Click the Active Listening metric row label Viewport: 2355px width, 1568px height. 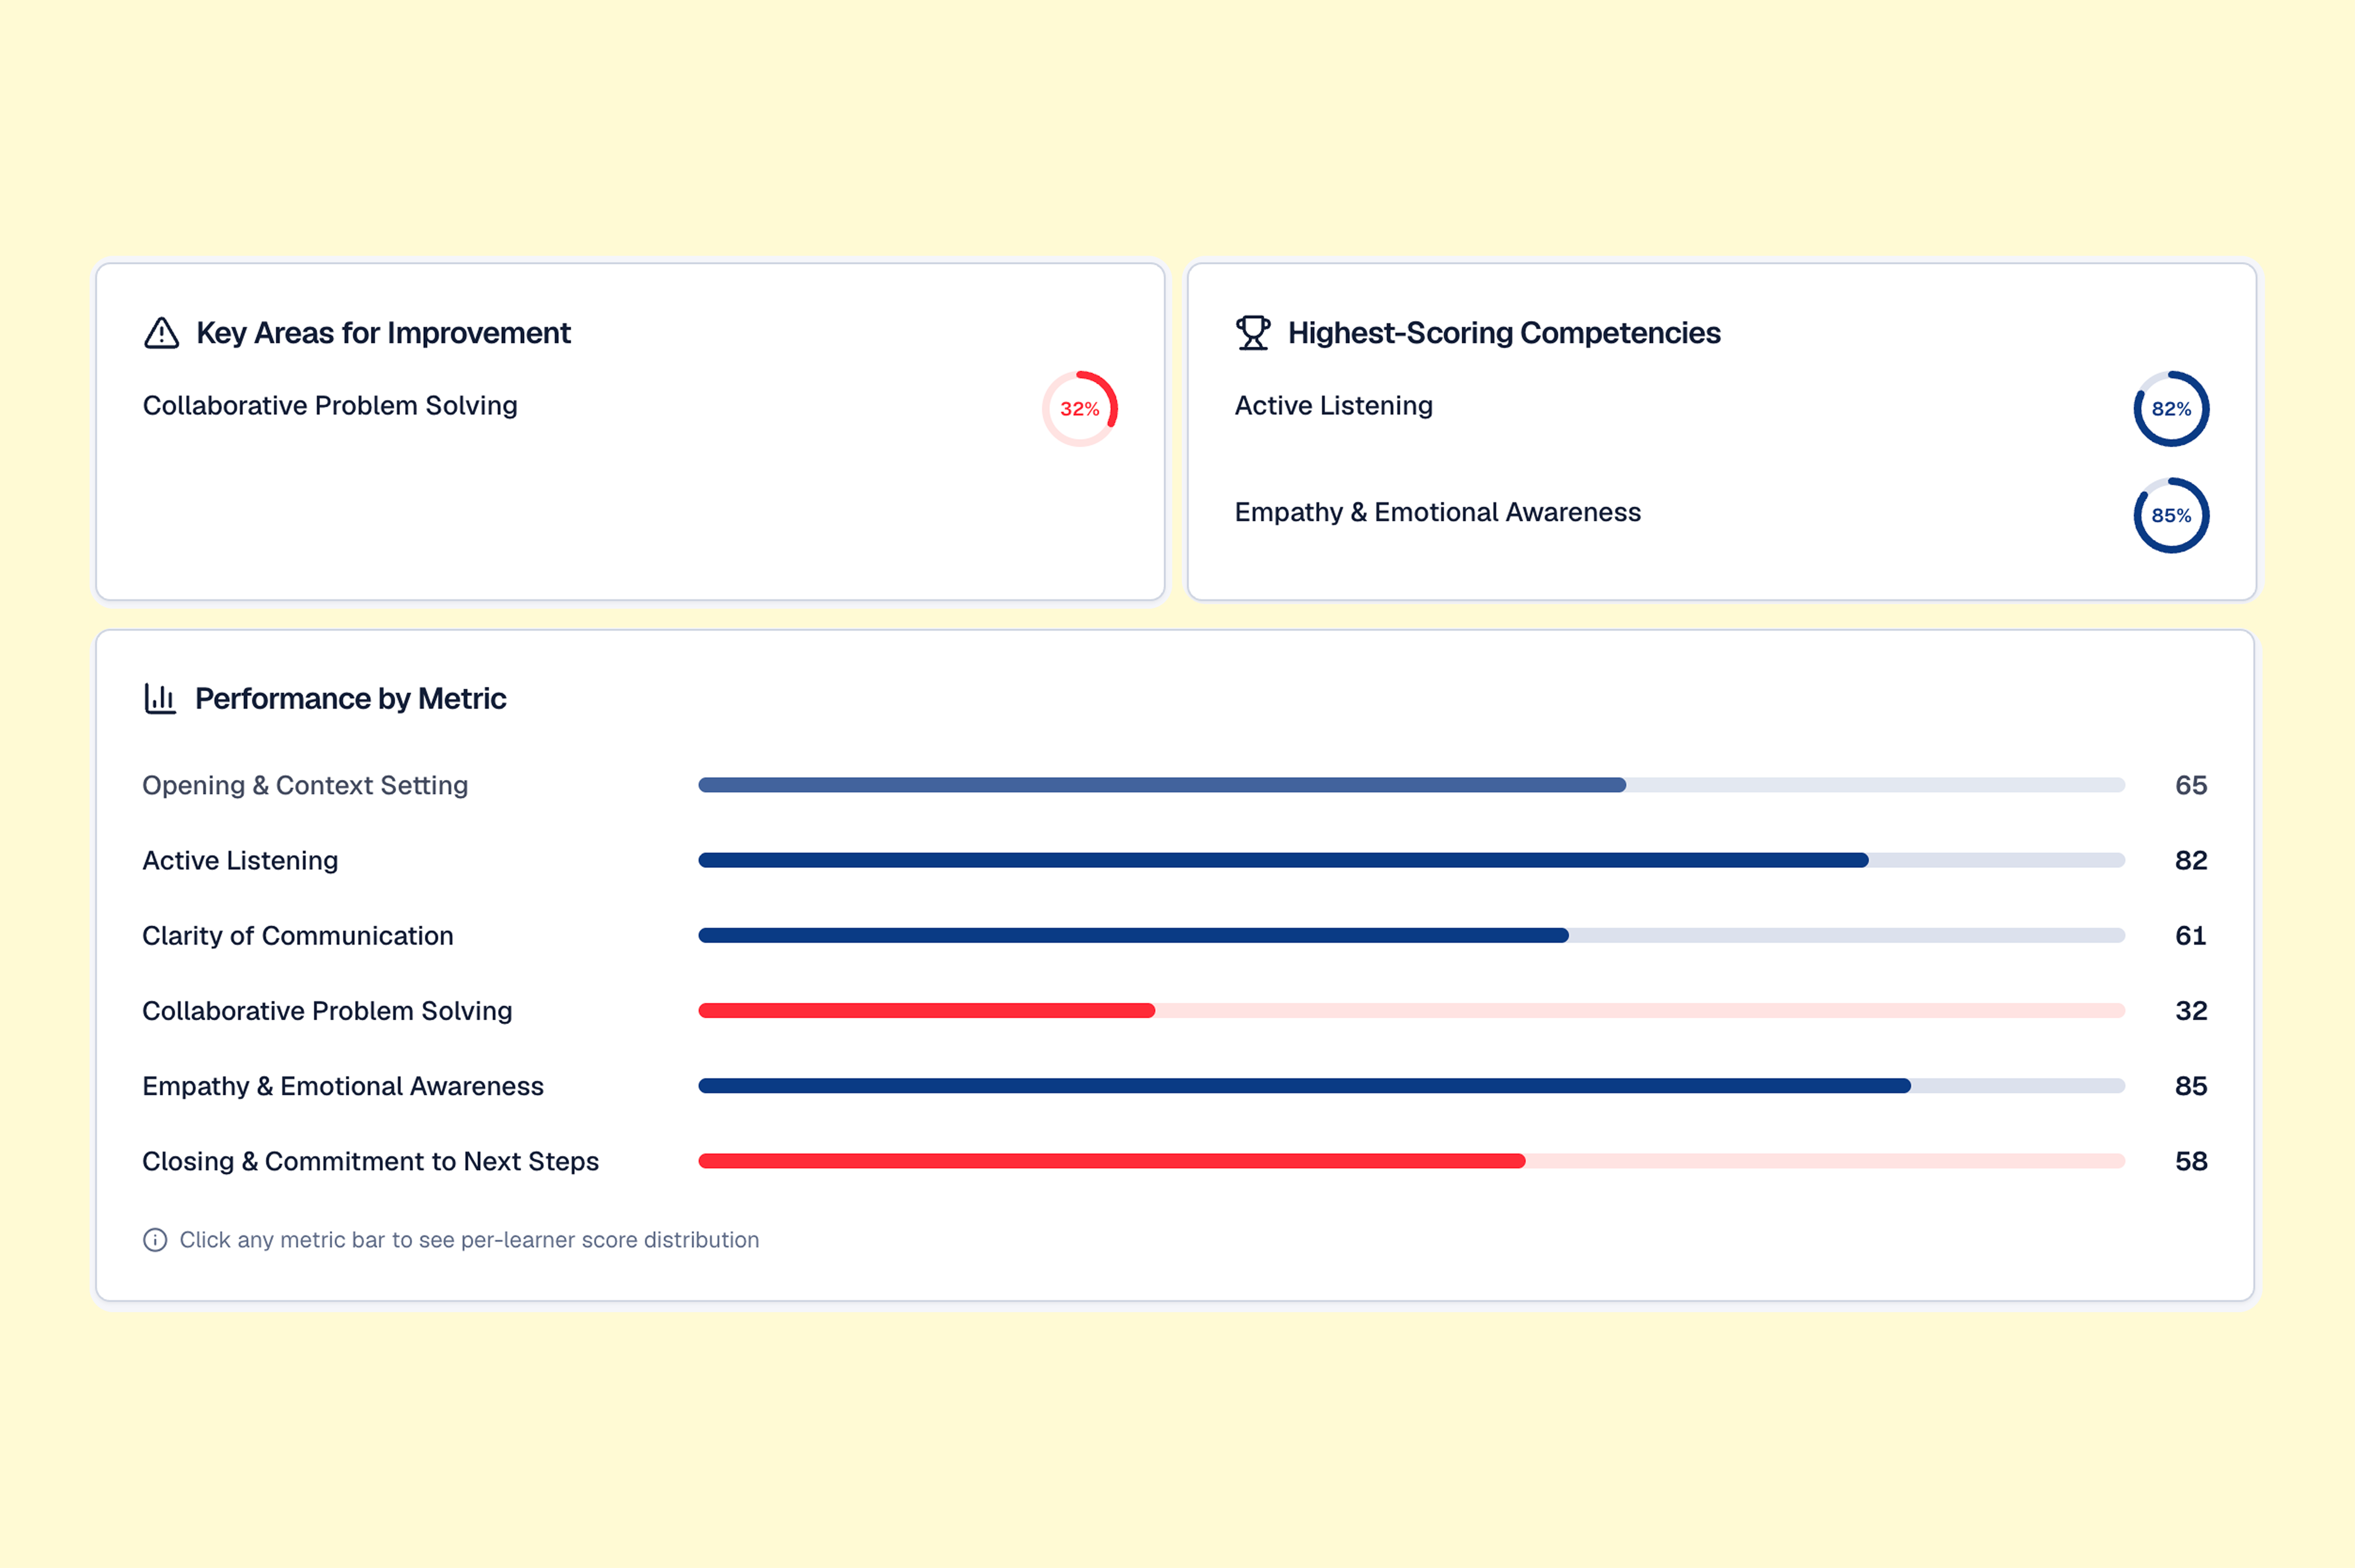[x=240, y=861]
